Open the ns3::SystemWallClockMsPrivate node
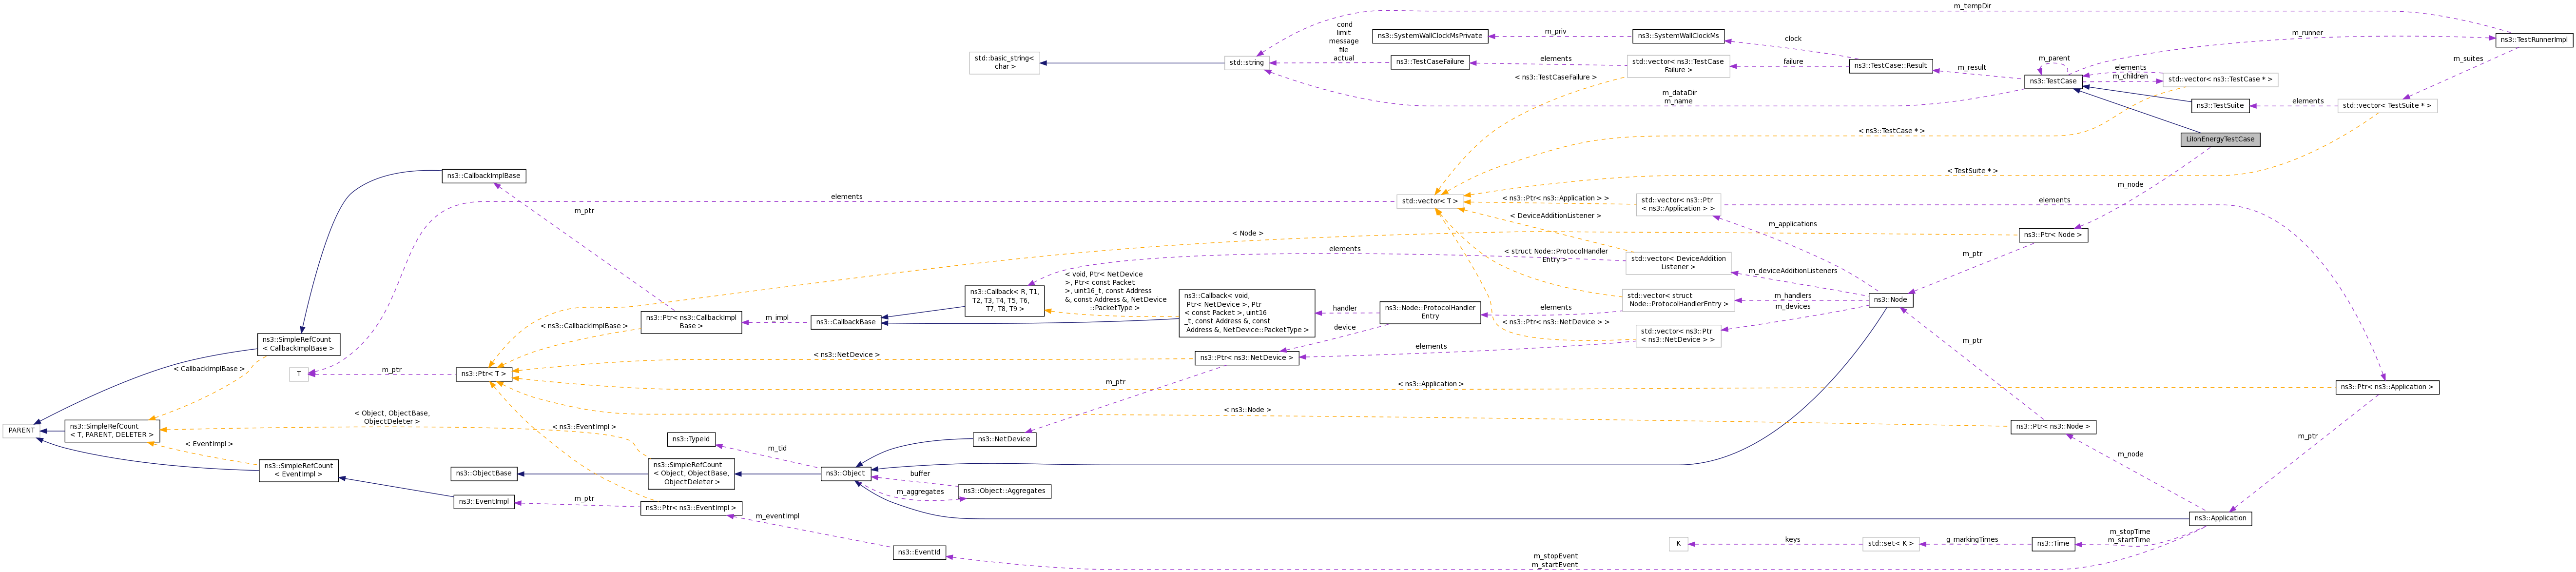The image size is (2576, 572). coord(1430,36)
